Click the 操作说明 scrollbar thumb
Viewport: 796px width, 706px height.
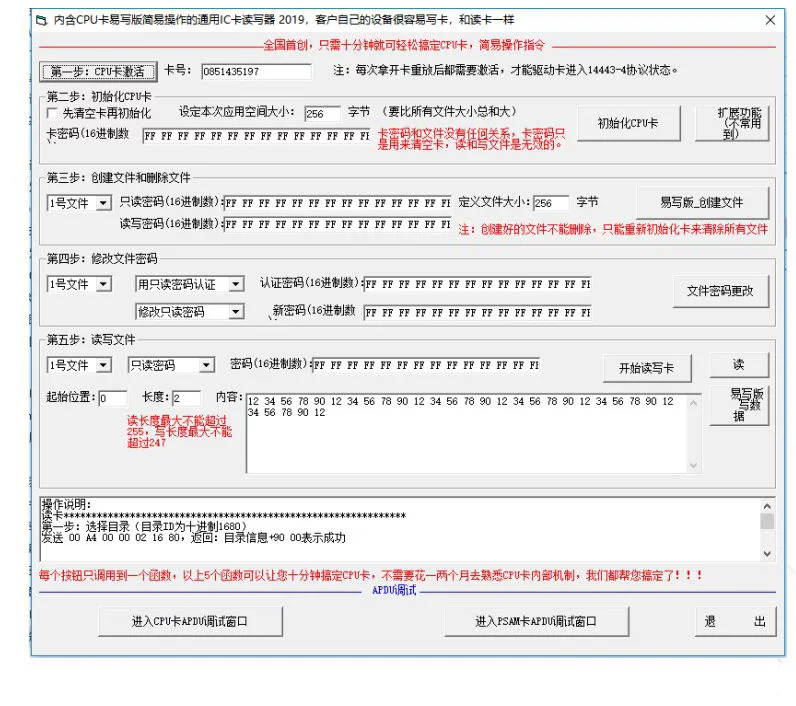tap(767, 521)
